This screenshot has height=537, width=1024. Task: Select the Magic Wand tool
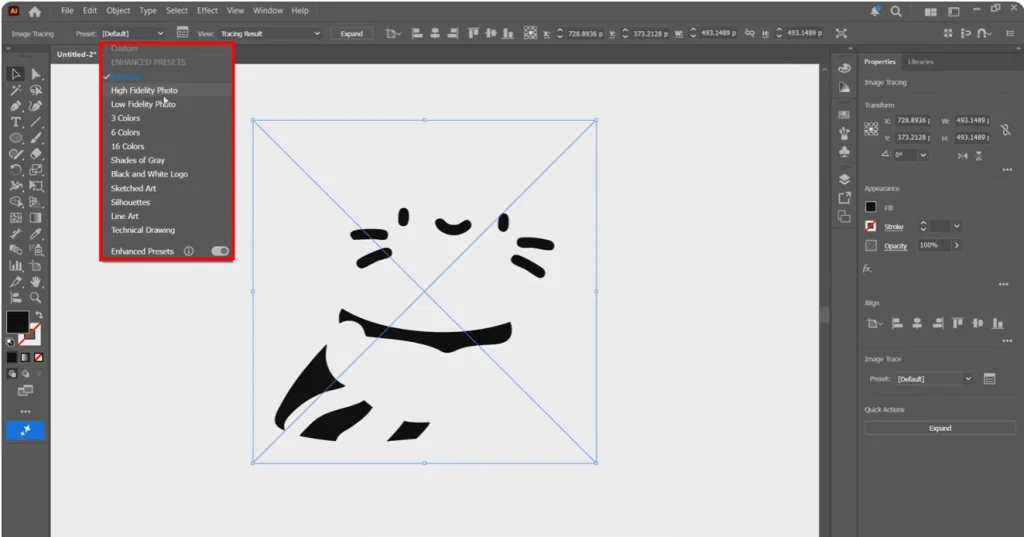[x=16, y=90]
